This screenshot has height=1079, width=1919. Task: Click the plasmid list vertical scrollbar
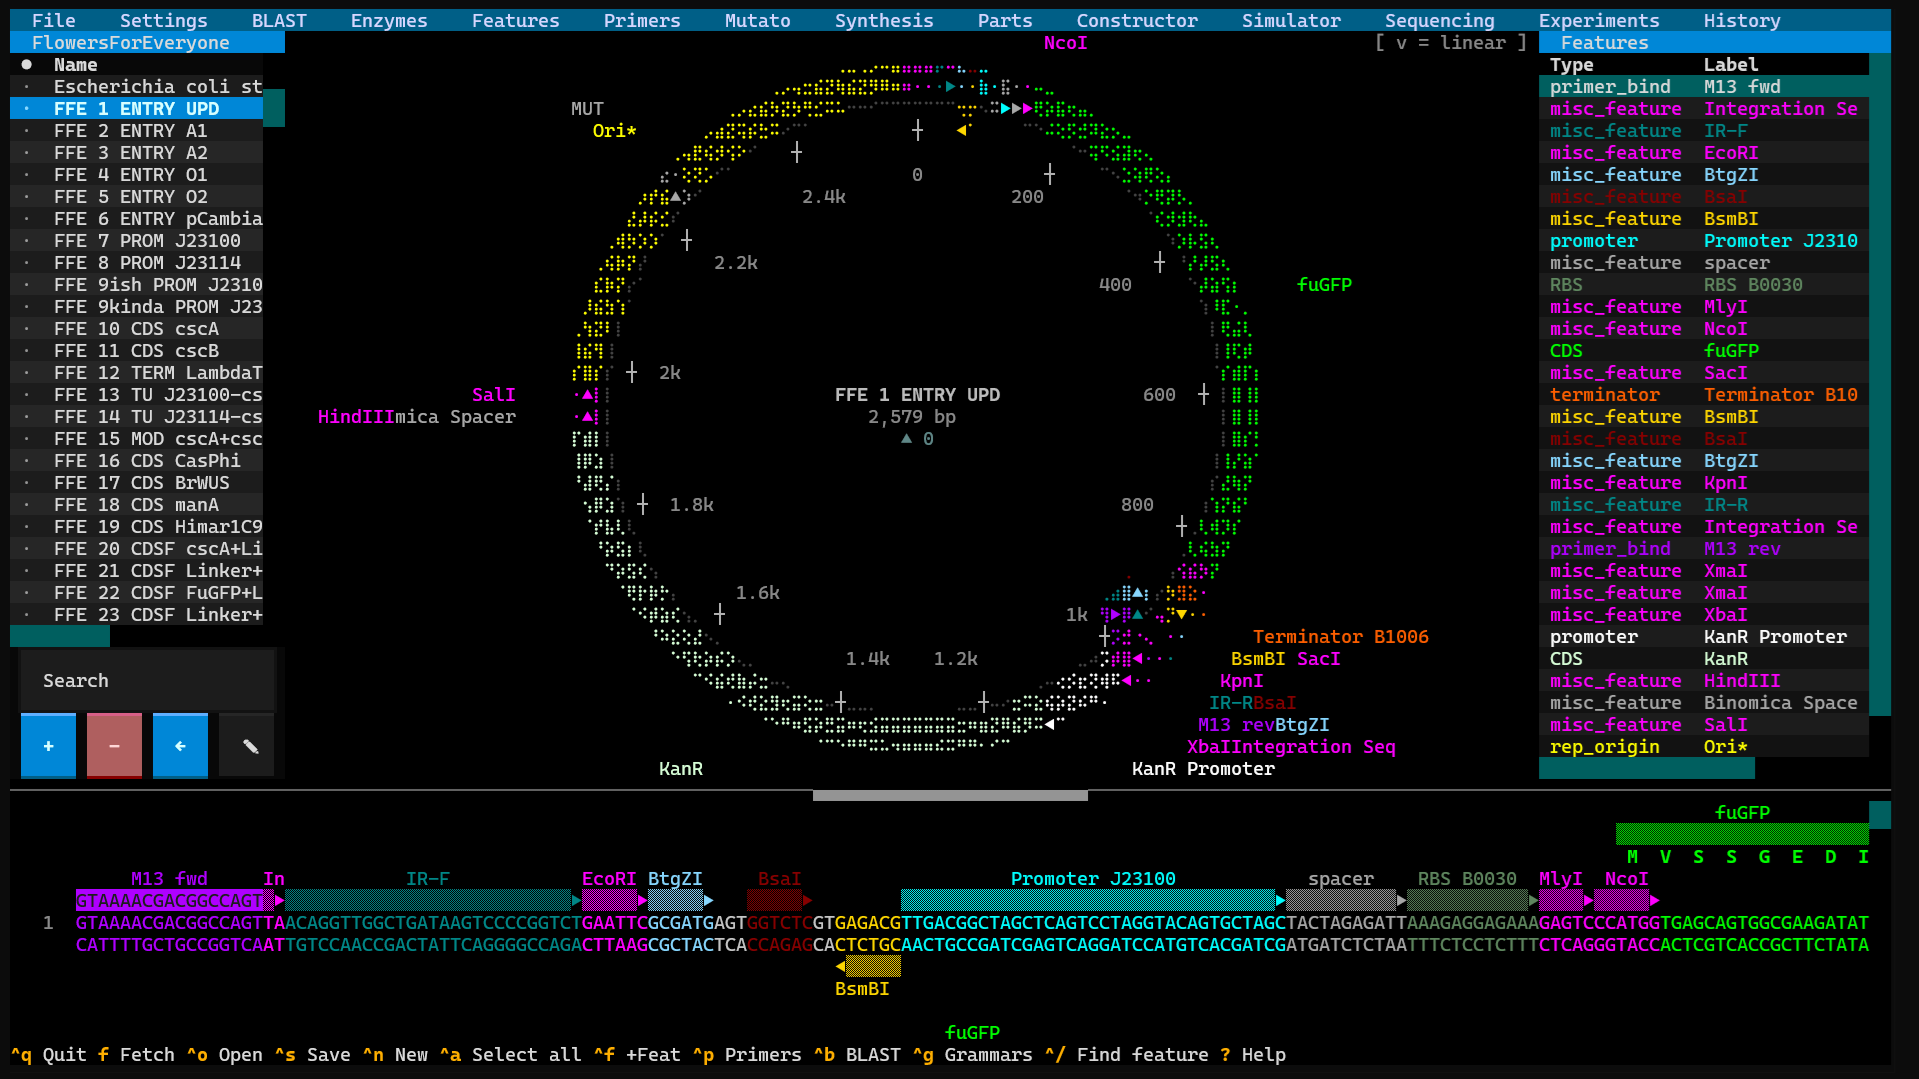(274, 108)
